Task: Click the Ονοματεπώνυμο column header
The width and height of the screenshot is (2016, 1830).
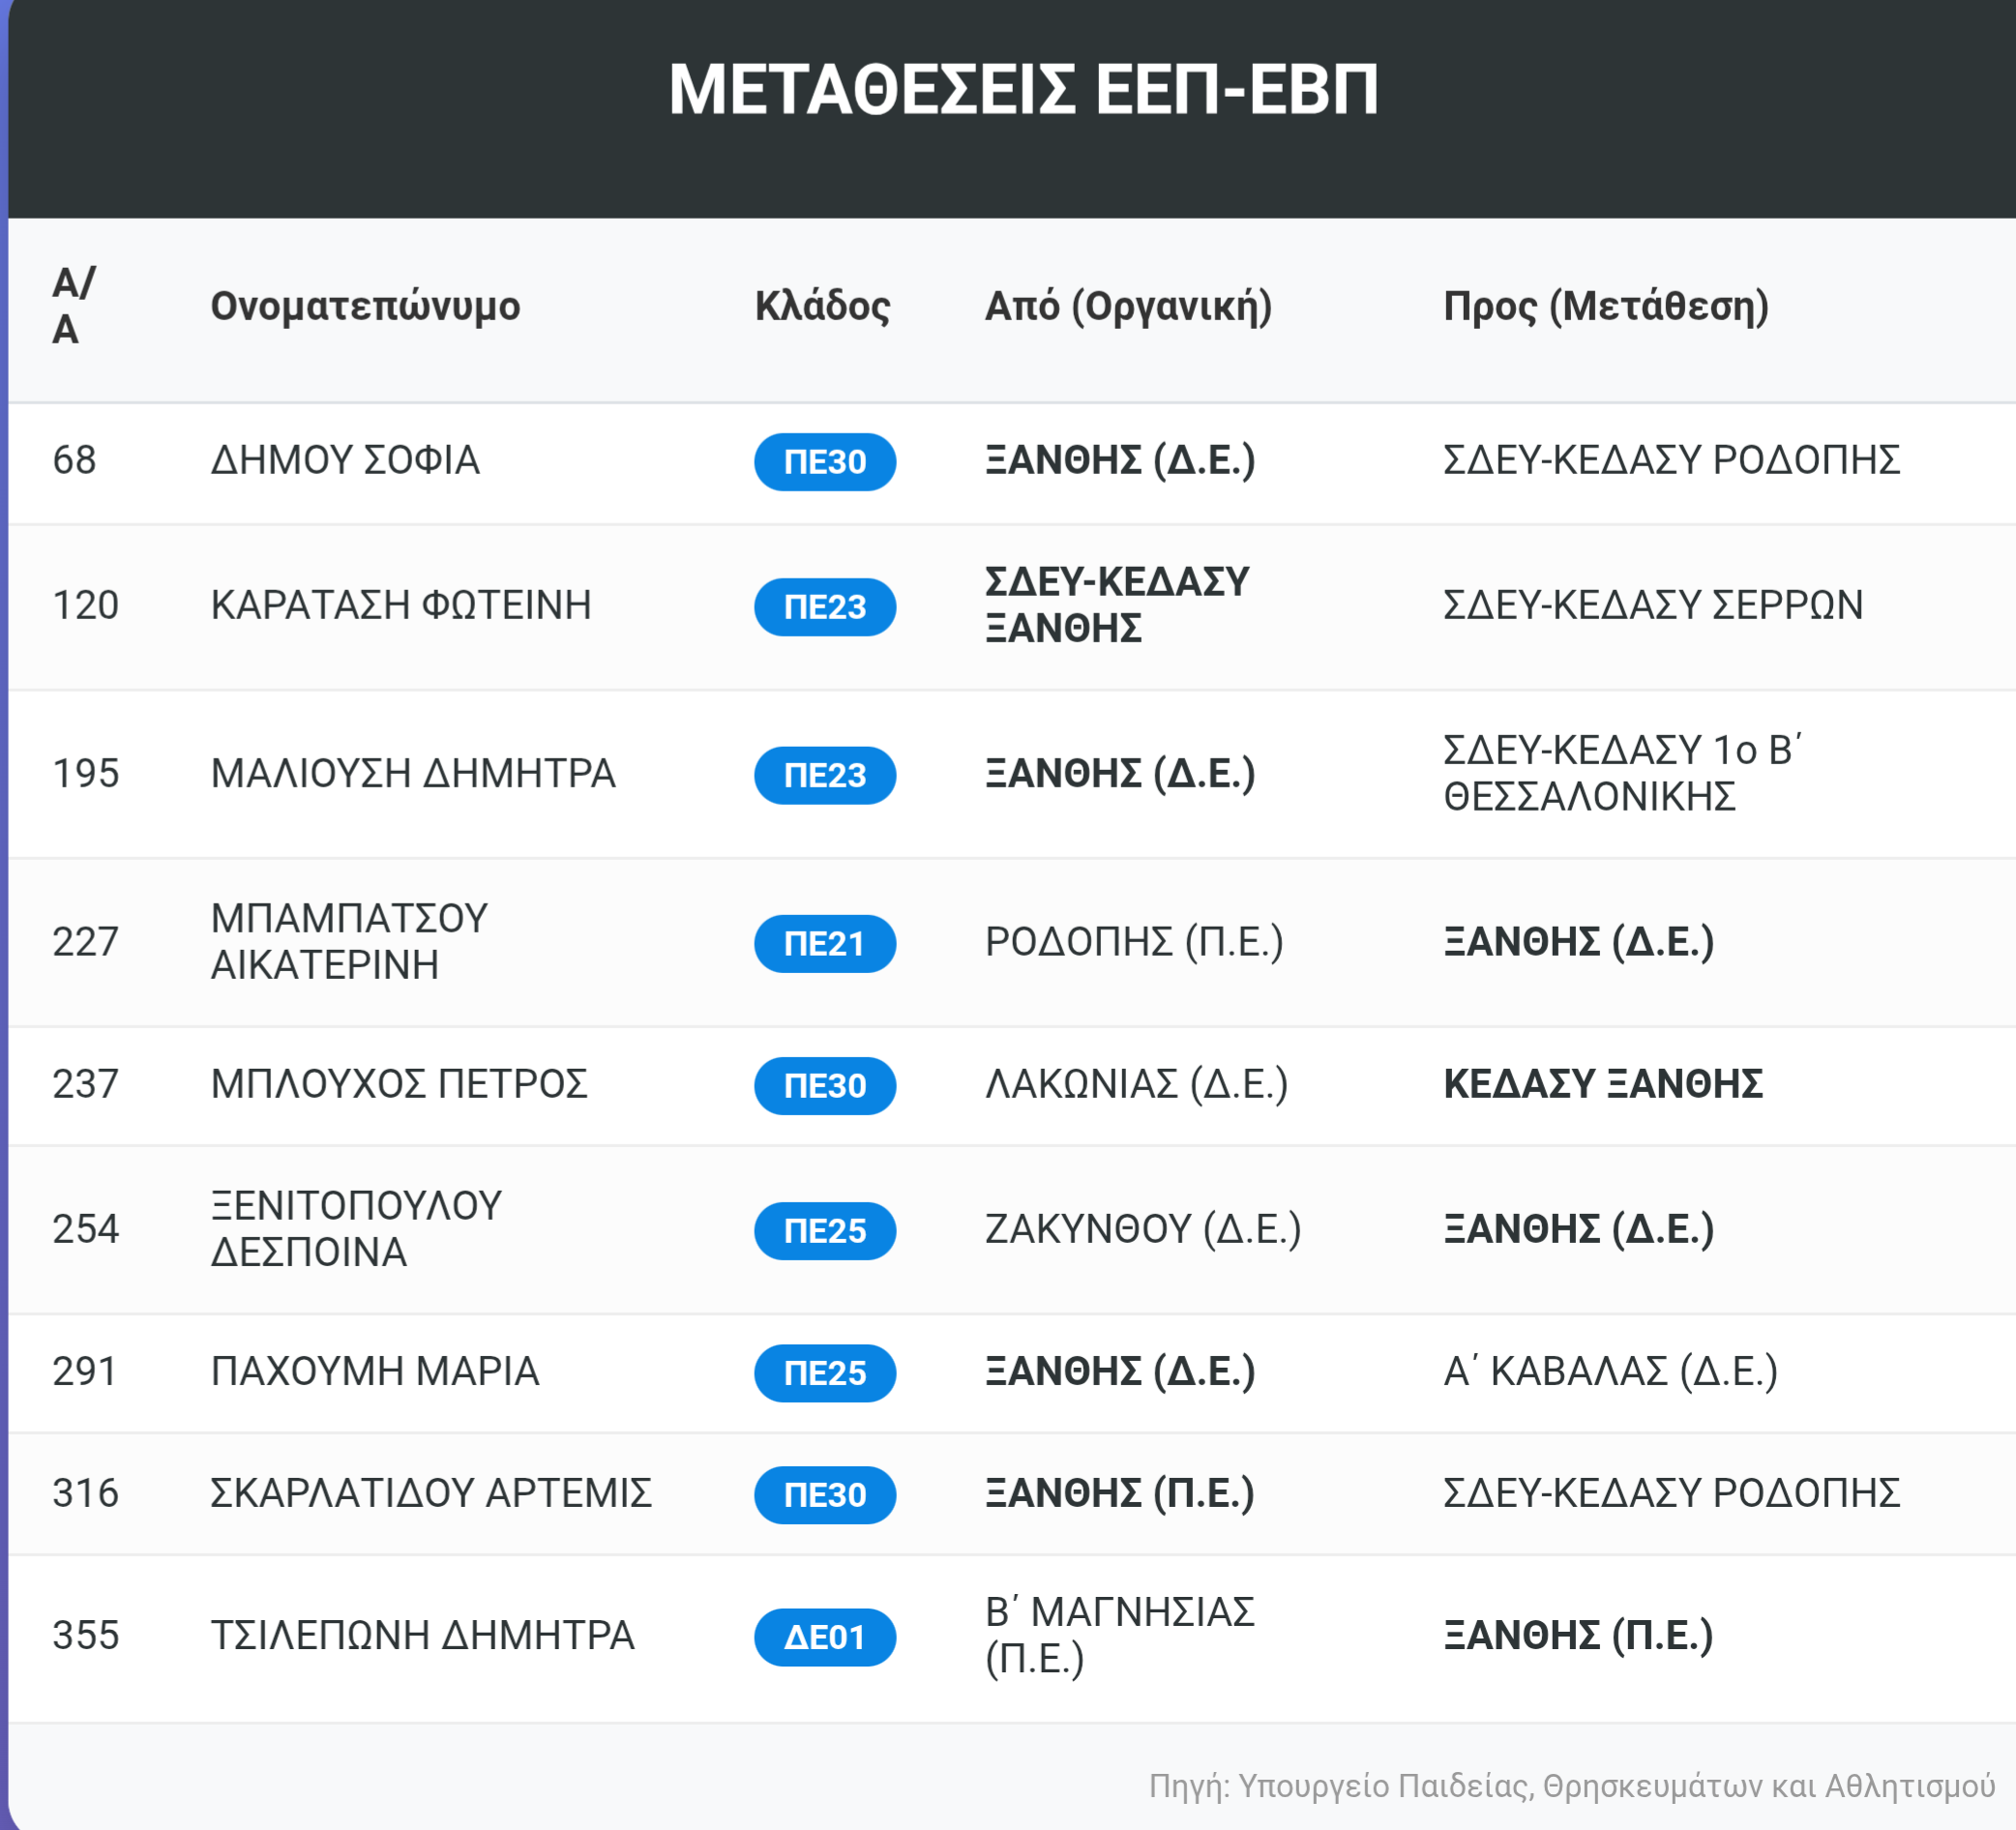Action: coord(365,306)
